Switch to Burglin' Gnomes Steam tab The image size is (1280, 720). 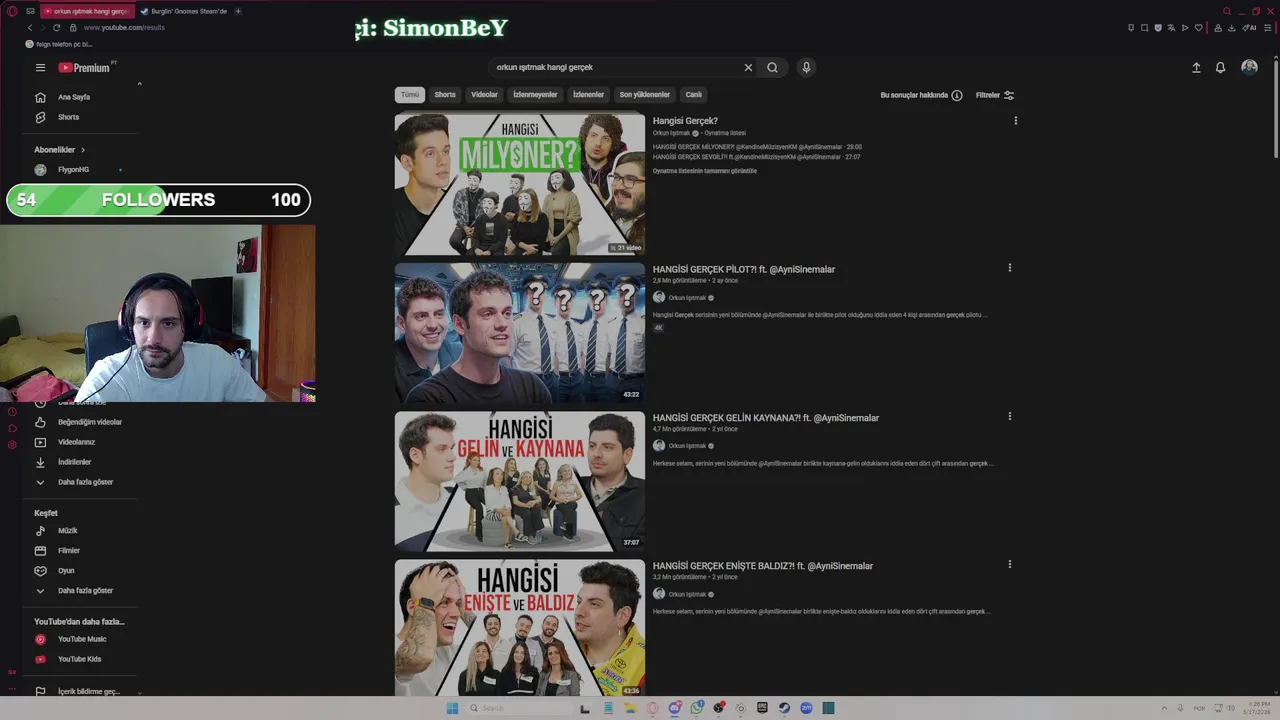coord(185,11)
